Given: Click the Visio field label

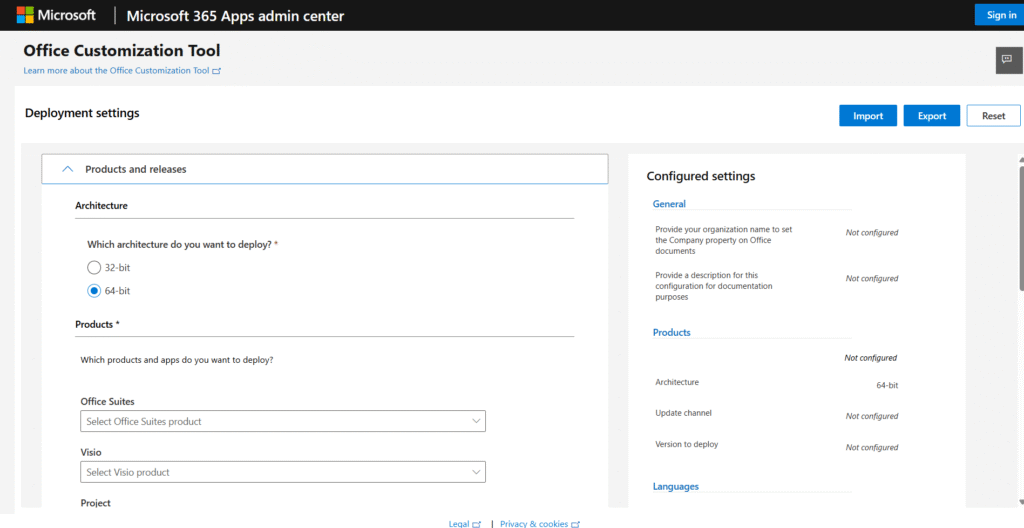Looking at the screenshot, I should click(91, 452).
